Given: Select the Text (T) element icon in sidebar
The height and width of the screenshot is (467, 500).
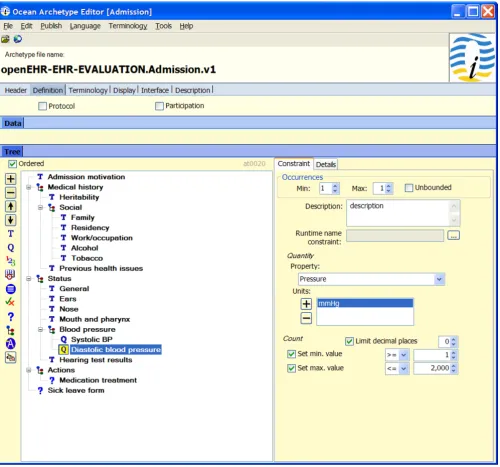Looking at the screenshot, I should [11, 234].
